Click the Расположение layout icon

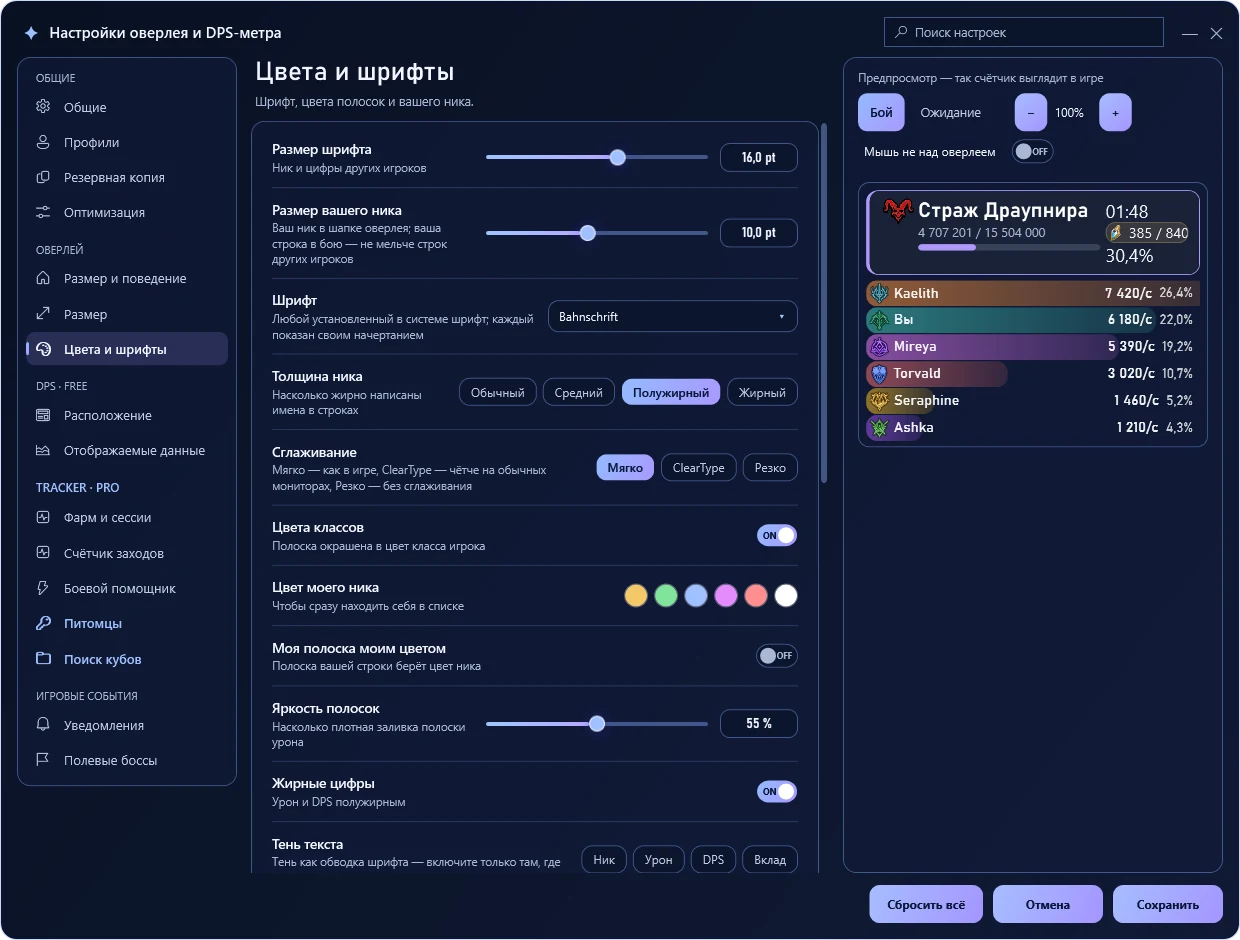point(43,415)
